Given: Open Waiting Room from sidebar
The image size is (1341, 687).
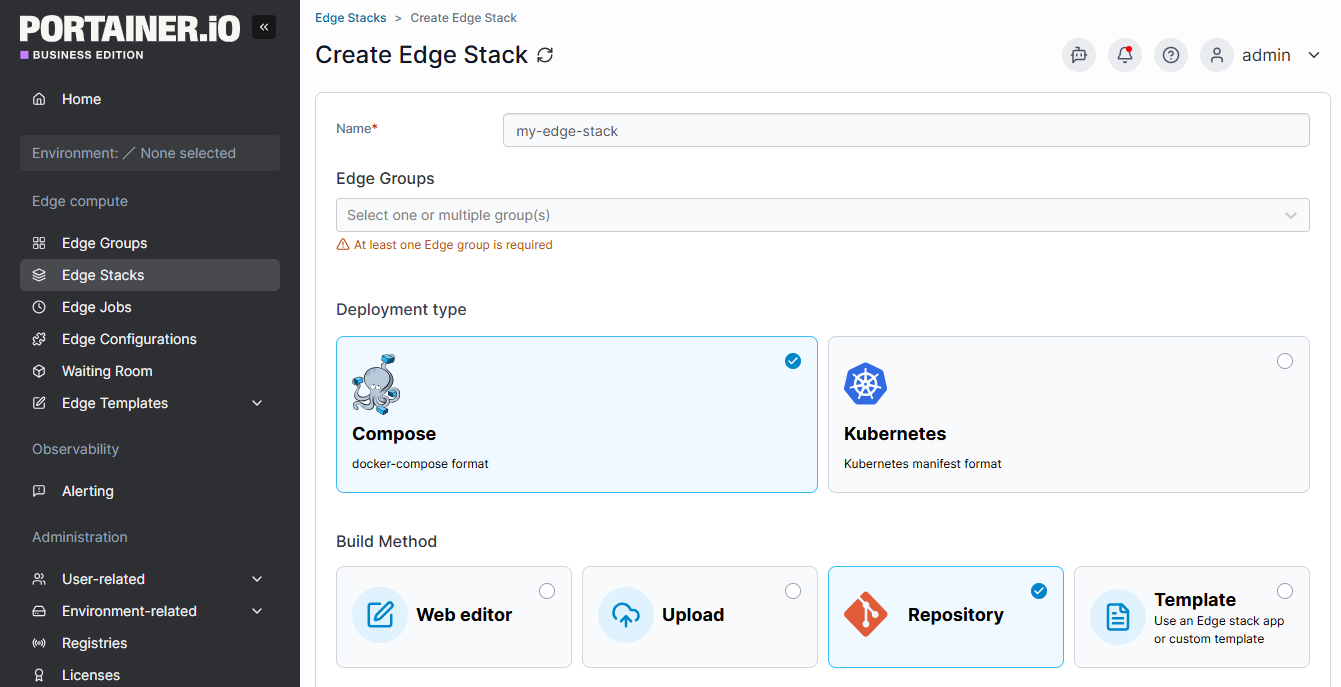Looking at the screenshot, I should pos(107,371).
